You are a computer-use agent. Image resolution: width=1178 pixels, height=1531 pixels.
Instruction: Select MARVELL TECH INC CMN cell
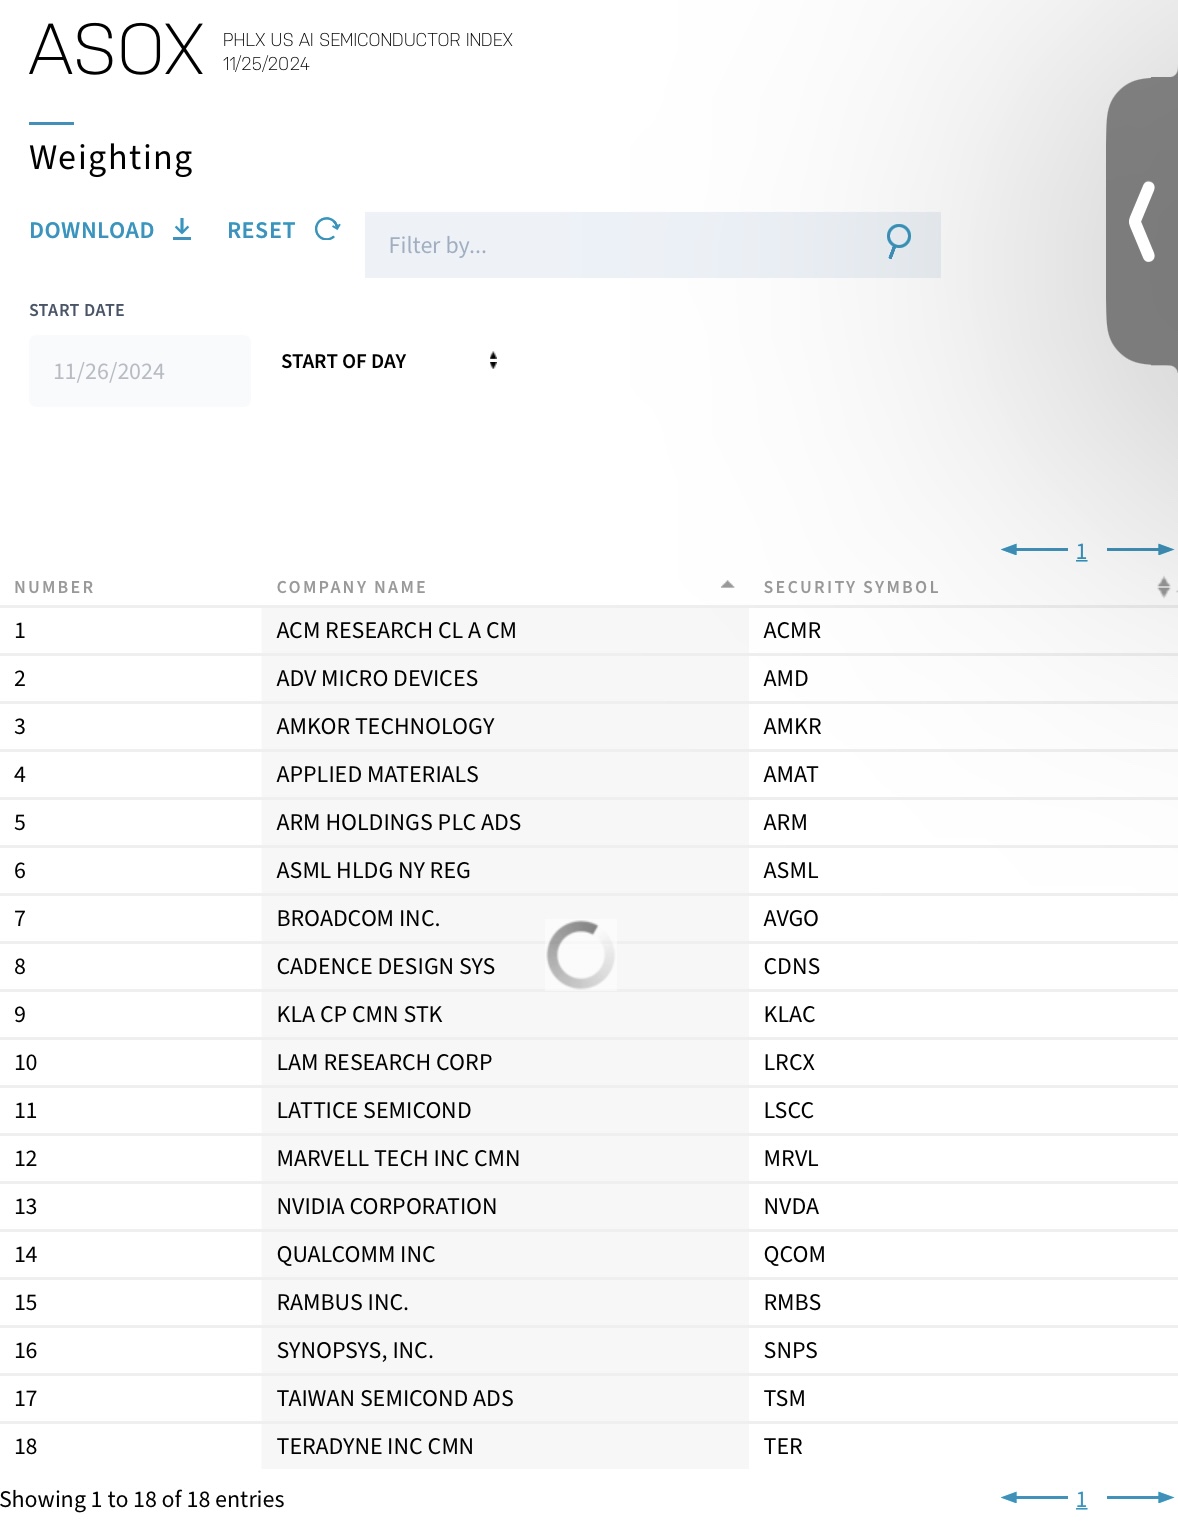pos(505,1158)
